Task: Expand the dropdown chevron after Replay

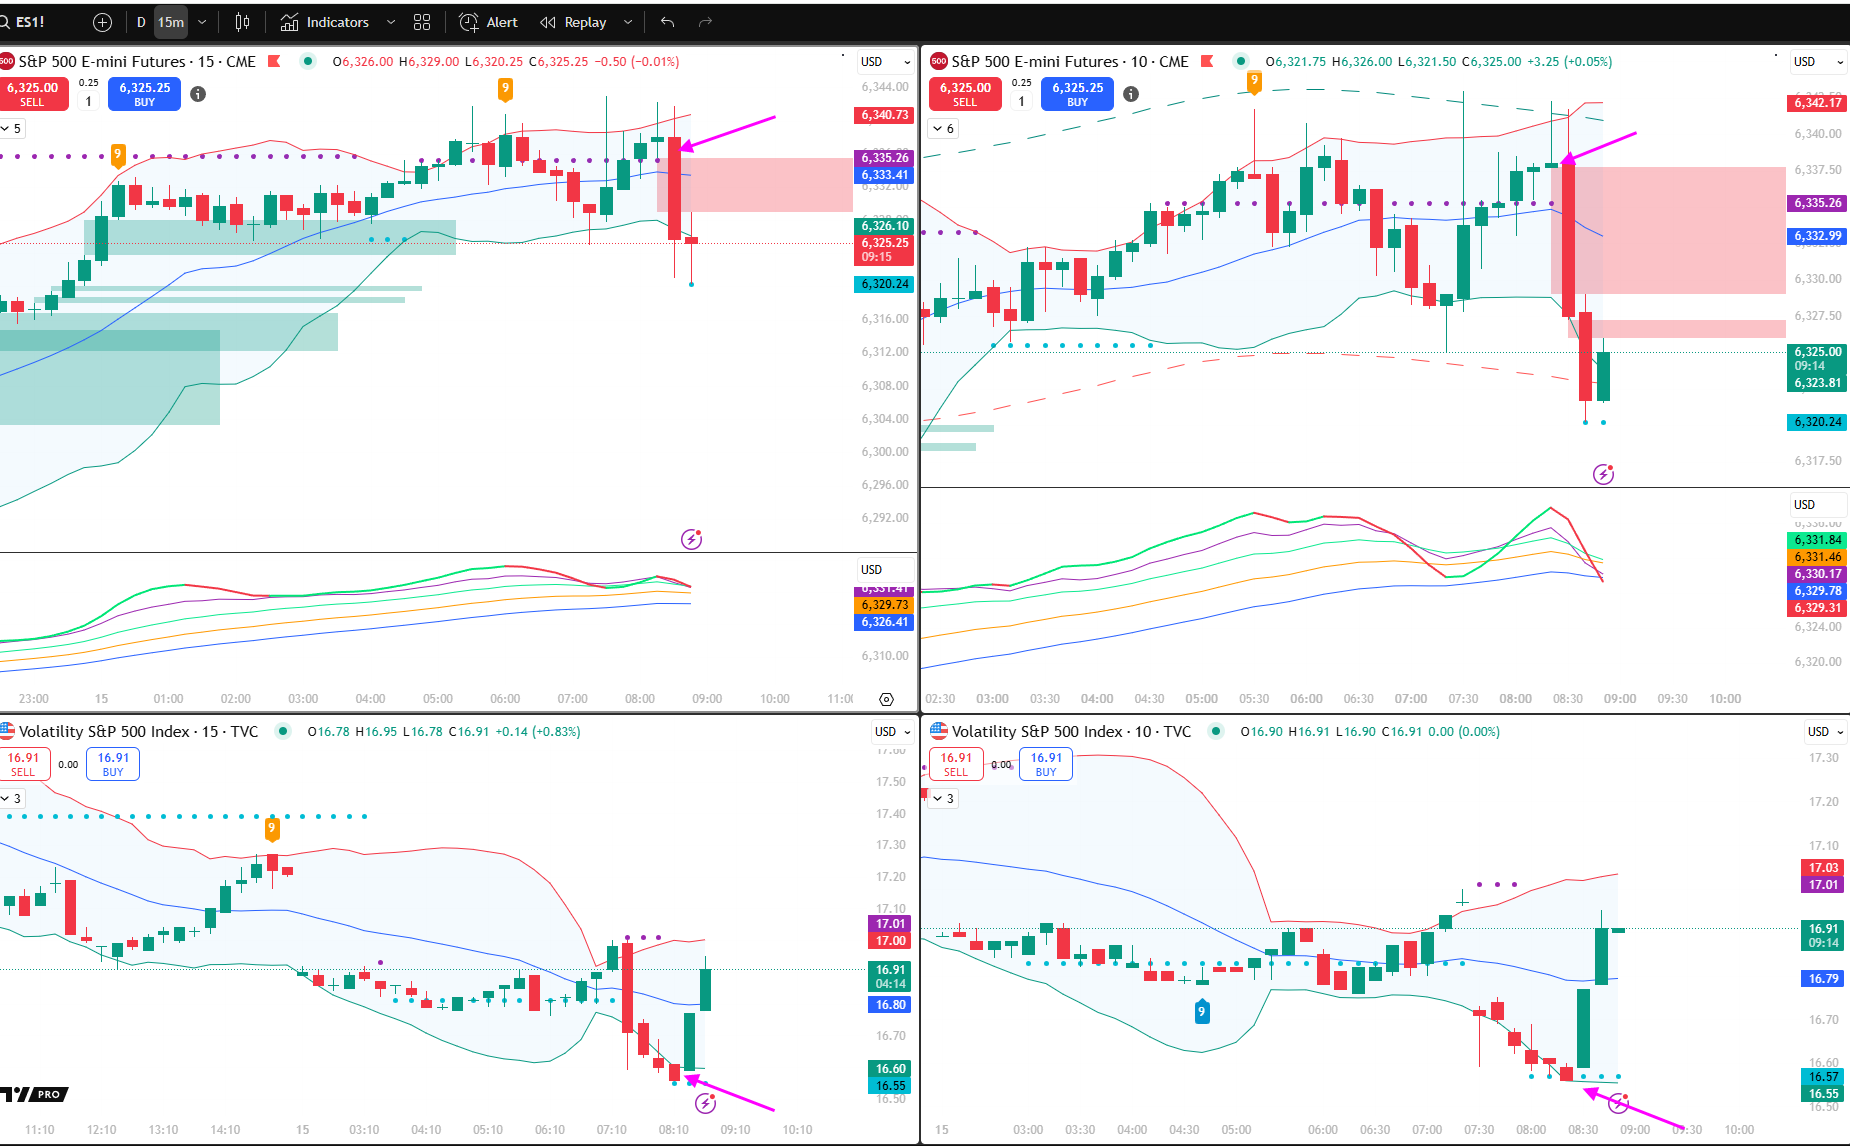Action: 628,22
